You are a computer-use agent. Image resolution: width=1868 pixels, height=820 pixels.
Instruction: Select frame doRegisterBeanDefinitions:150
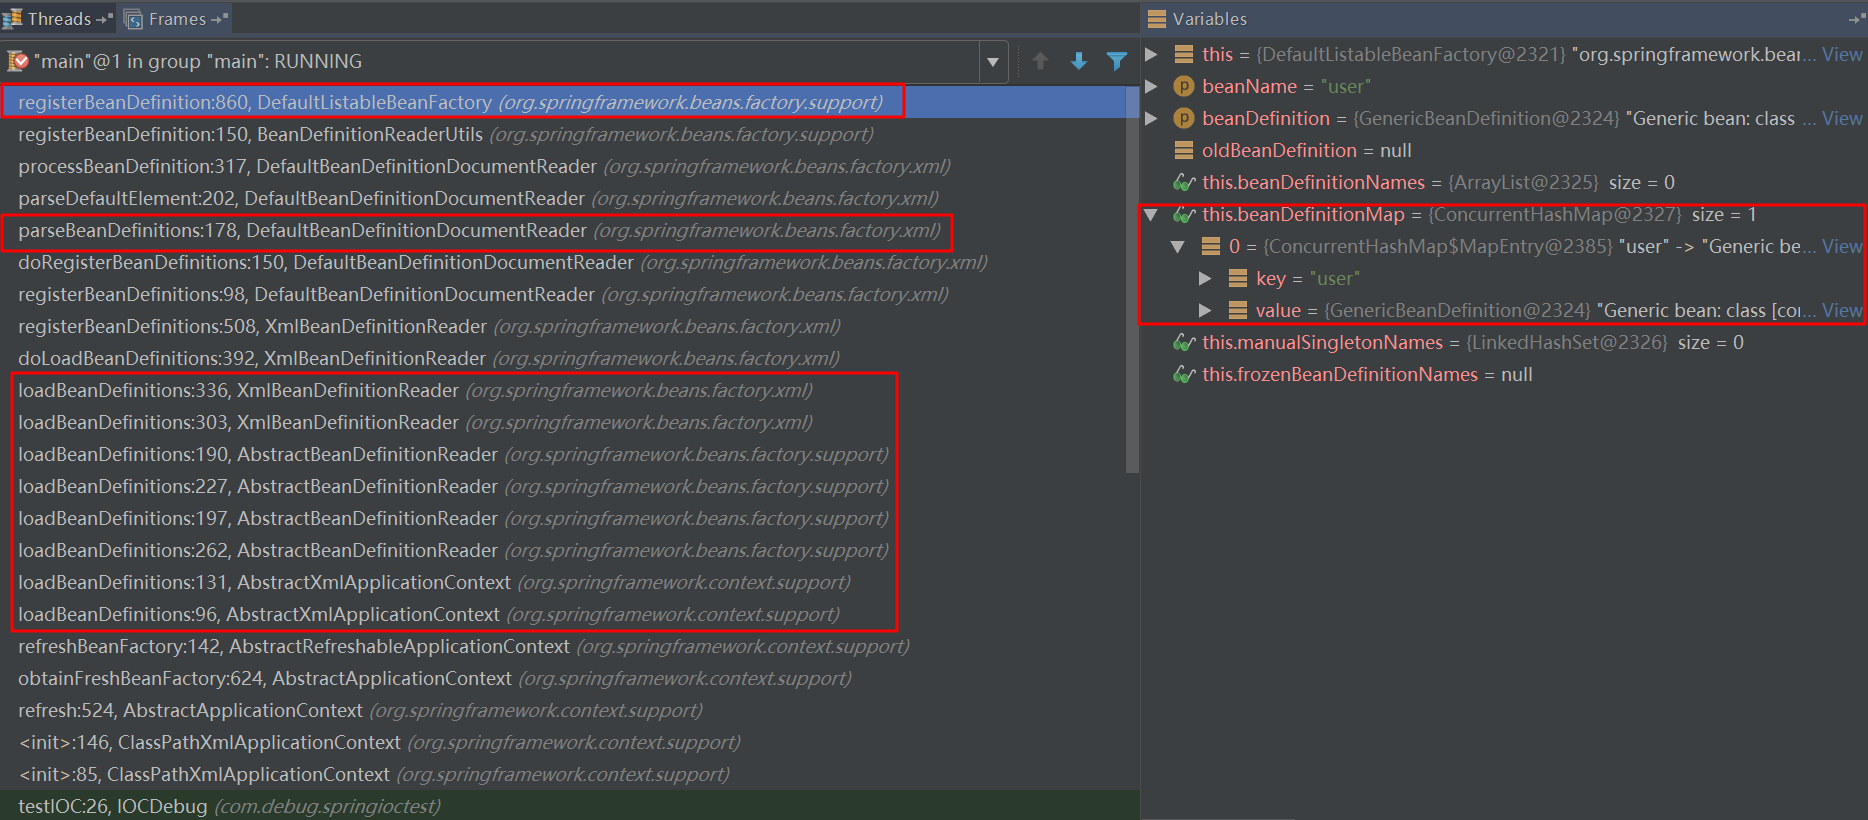(564, 262)
